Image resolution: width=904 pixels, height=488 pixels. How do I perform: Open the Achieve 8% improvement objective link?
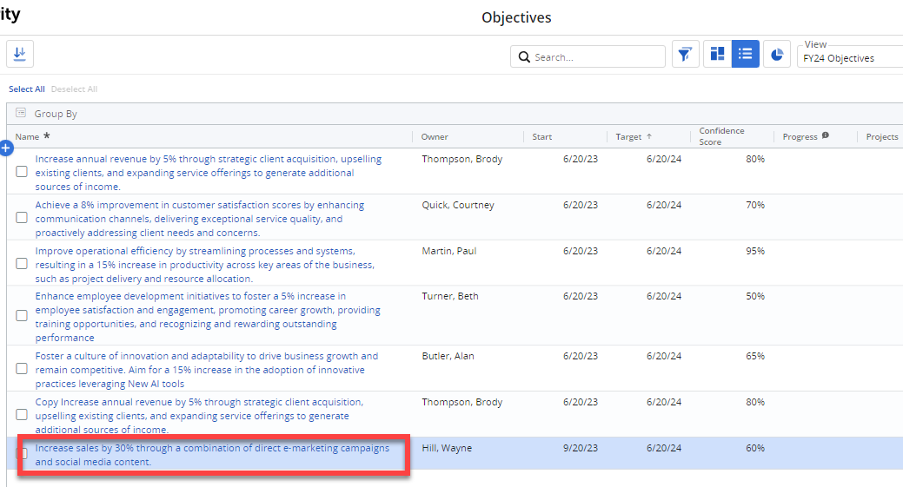(199, 219)
